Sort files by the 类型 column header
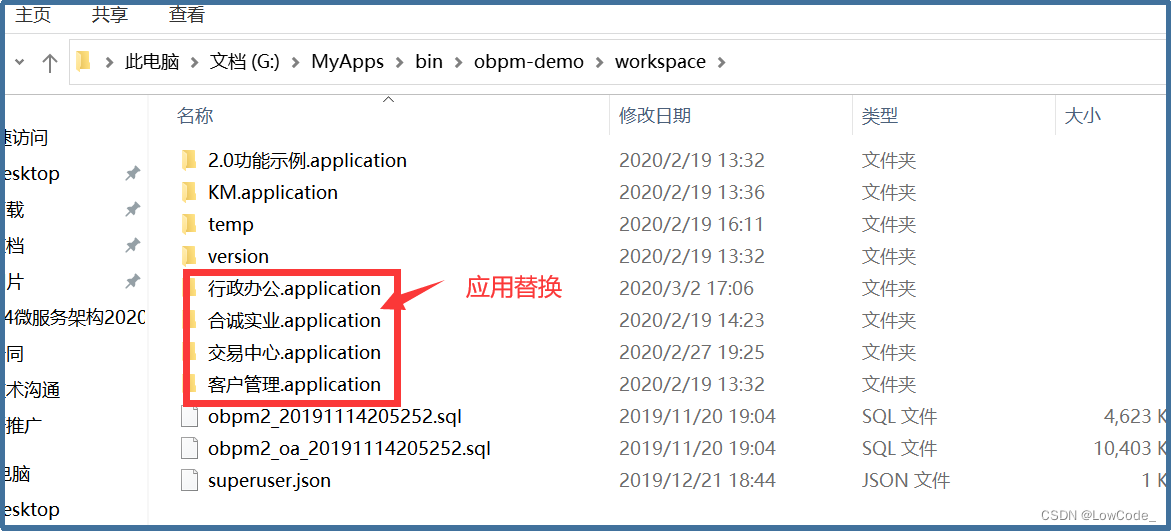Viewport: 1171px width, 531px height. [x=880, y=116]
